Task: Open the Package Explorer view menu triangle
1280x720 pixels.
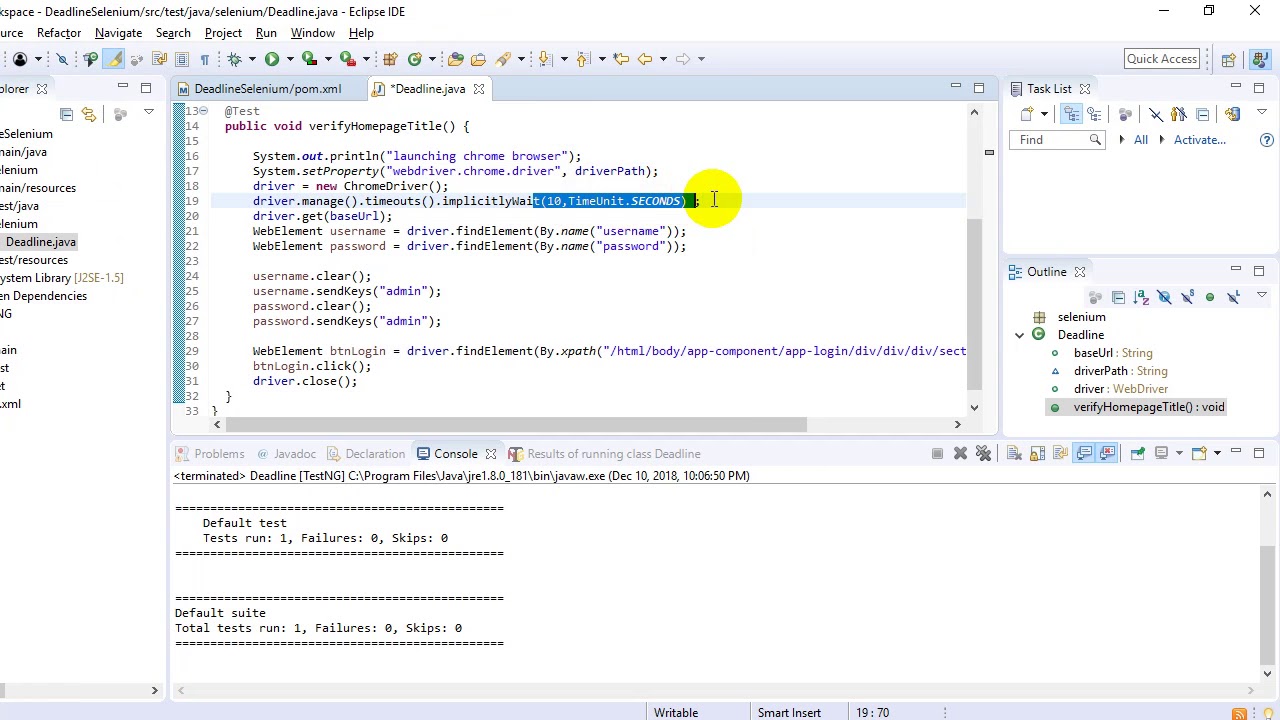Action: click(149, 112)
